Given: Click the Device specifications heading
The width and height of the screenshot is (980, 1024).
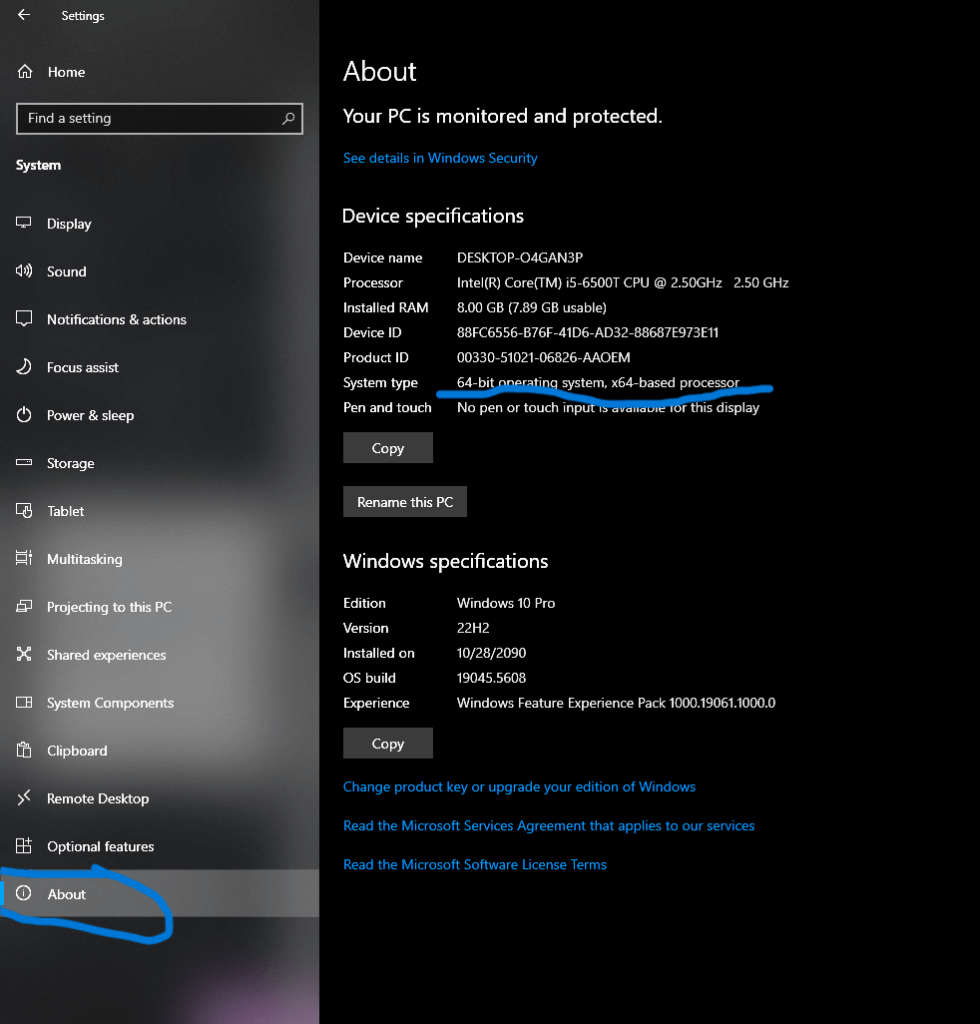Looking at the screenshot, I should pos(433,216).
